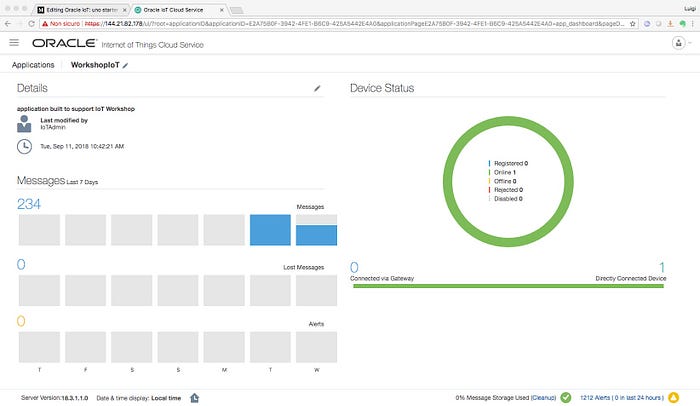Click the Tue, Sep 11, 2018 timestamp
This screenshot has width=700, height=406.
click(82, 146)
